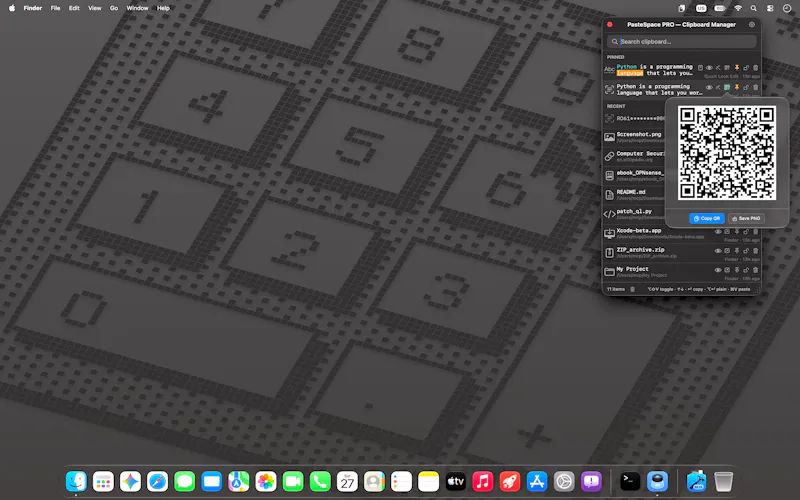The image size is (800, 500).
Task: Open the Apple menu
Action: tap(12, 8)
